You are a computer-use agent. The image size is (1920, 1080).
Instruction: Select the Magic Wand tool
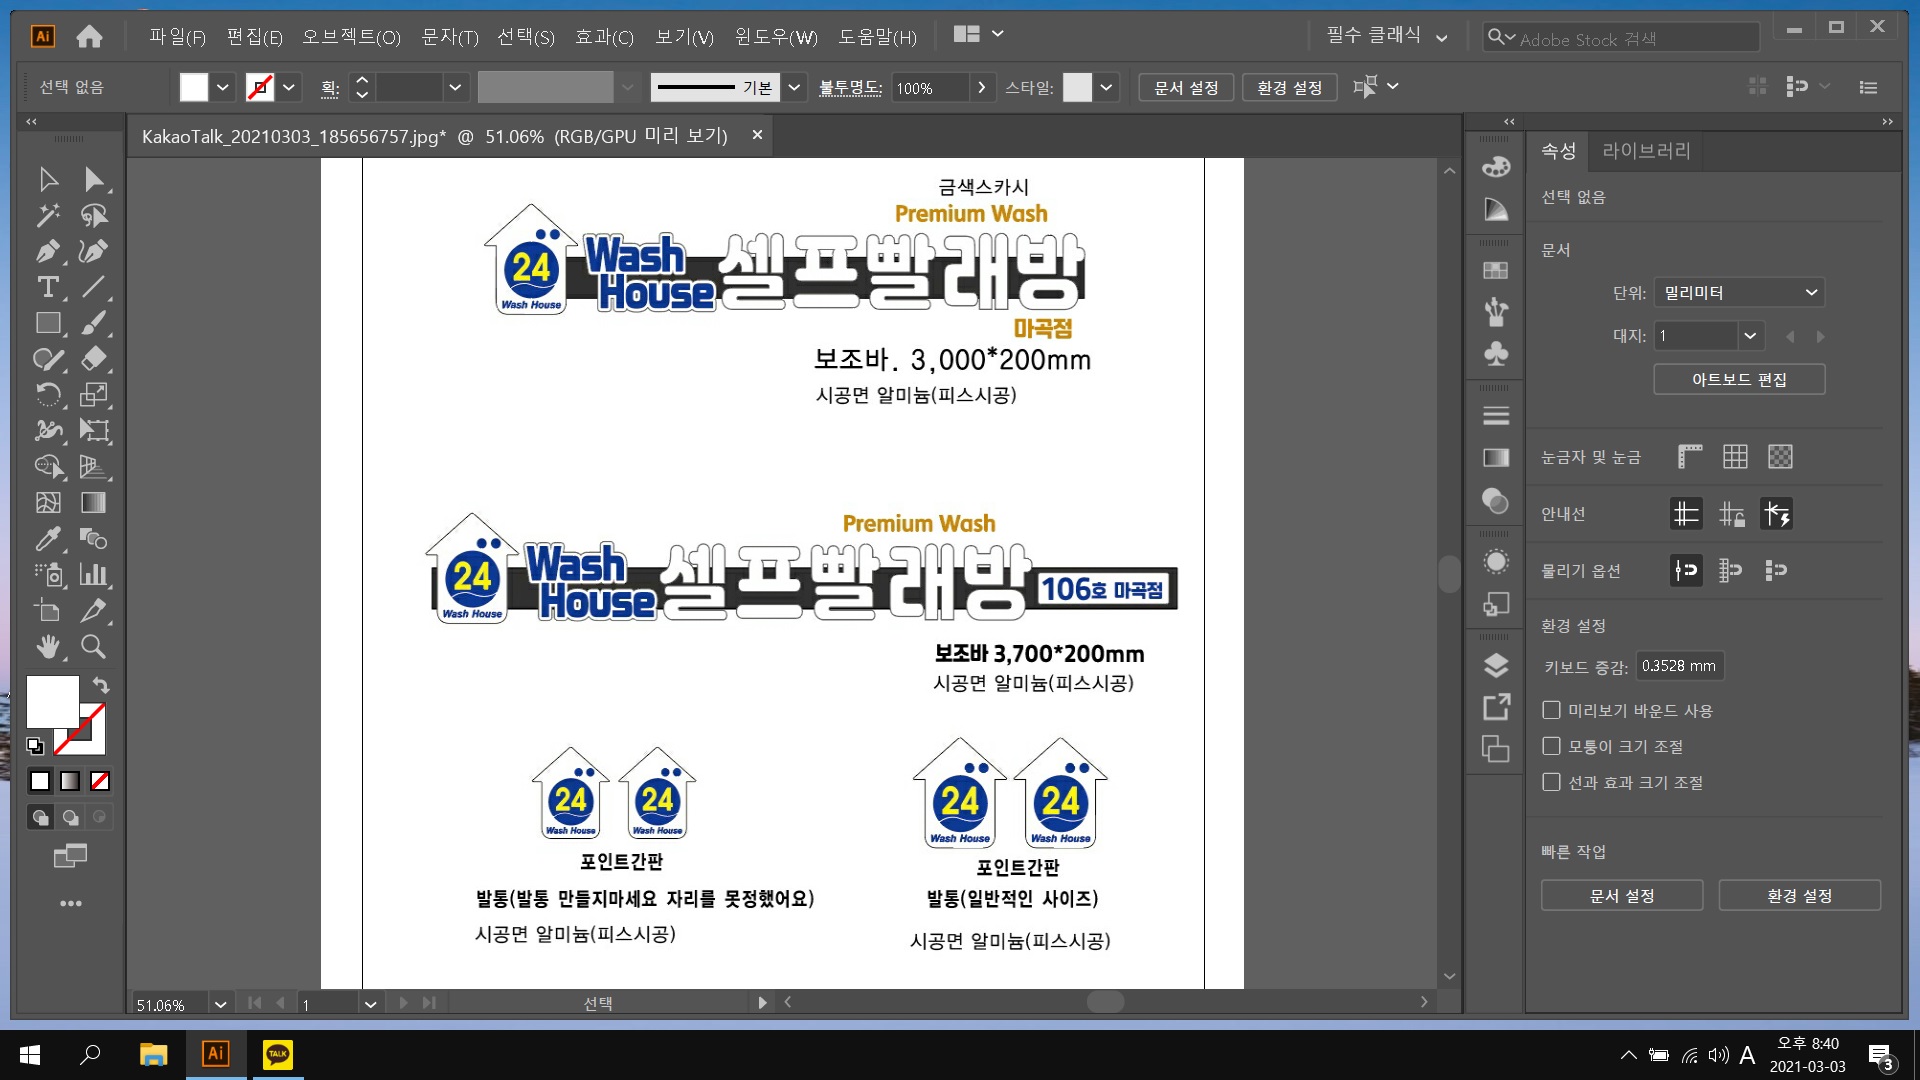point(47,215)
